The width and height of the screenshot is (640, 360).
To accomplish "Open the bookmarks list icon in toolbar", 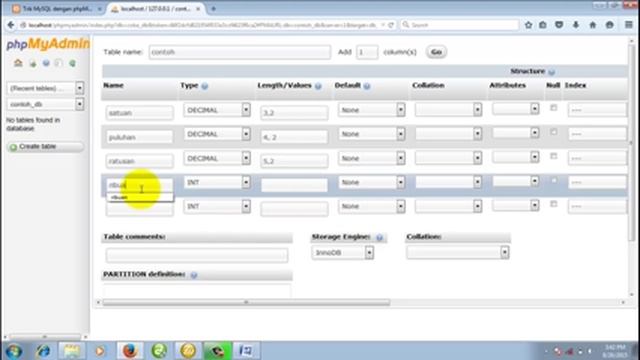I will click(x=543, y=25).
